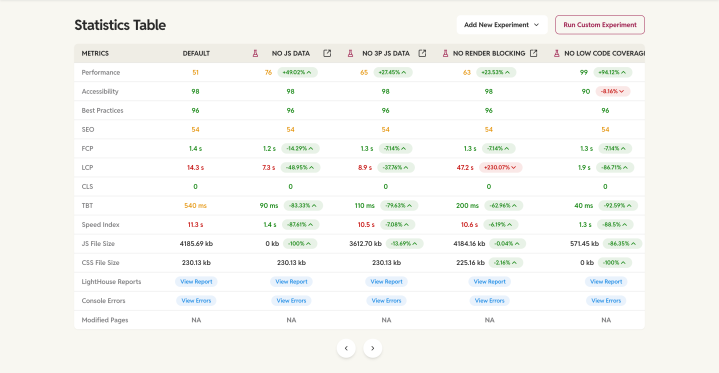
Task: Click DEFAULT LCP value 14.3 s
Action: (195, 167)
